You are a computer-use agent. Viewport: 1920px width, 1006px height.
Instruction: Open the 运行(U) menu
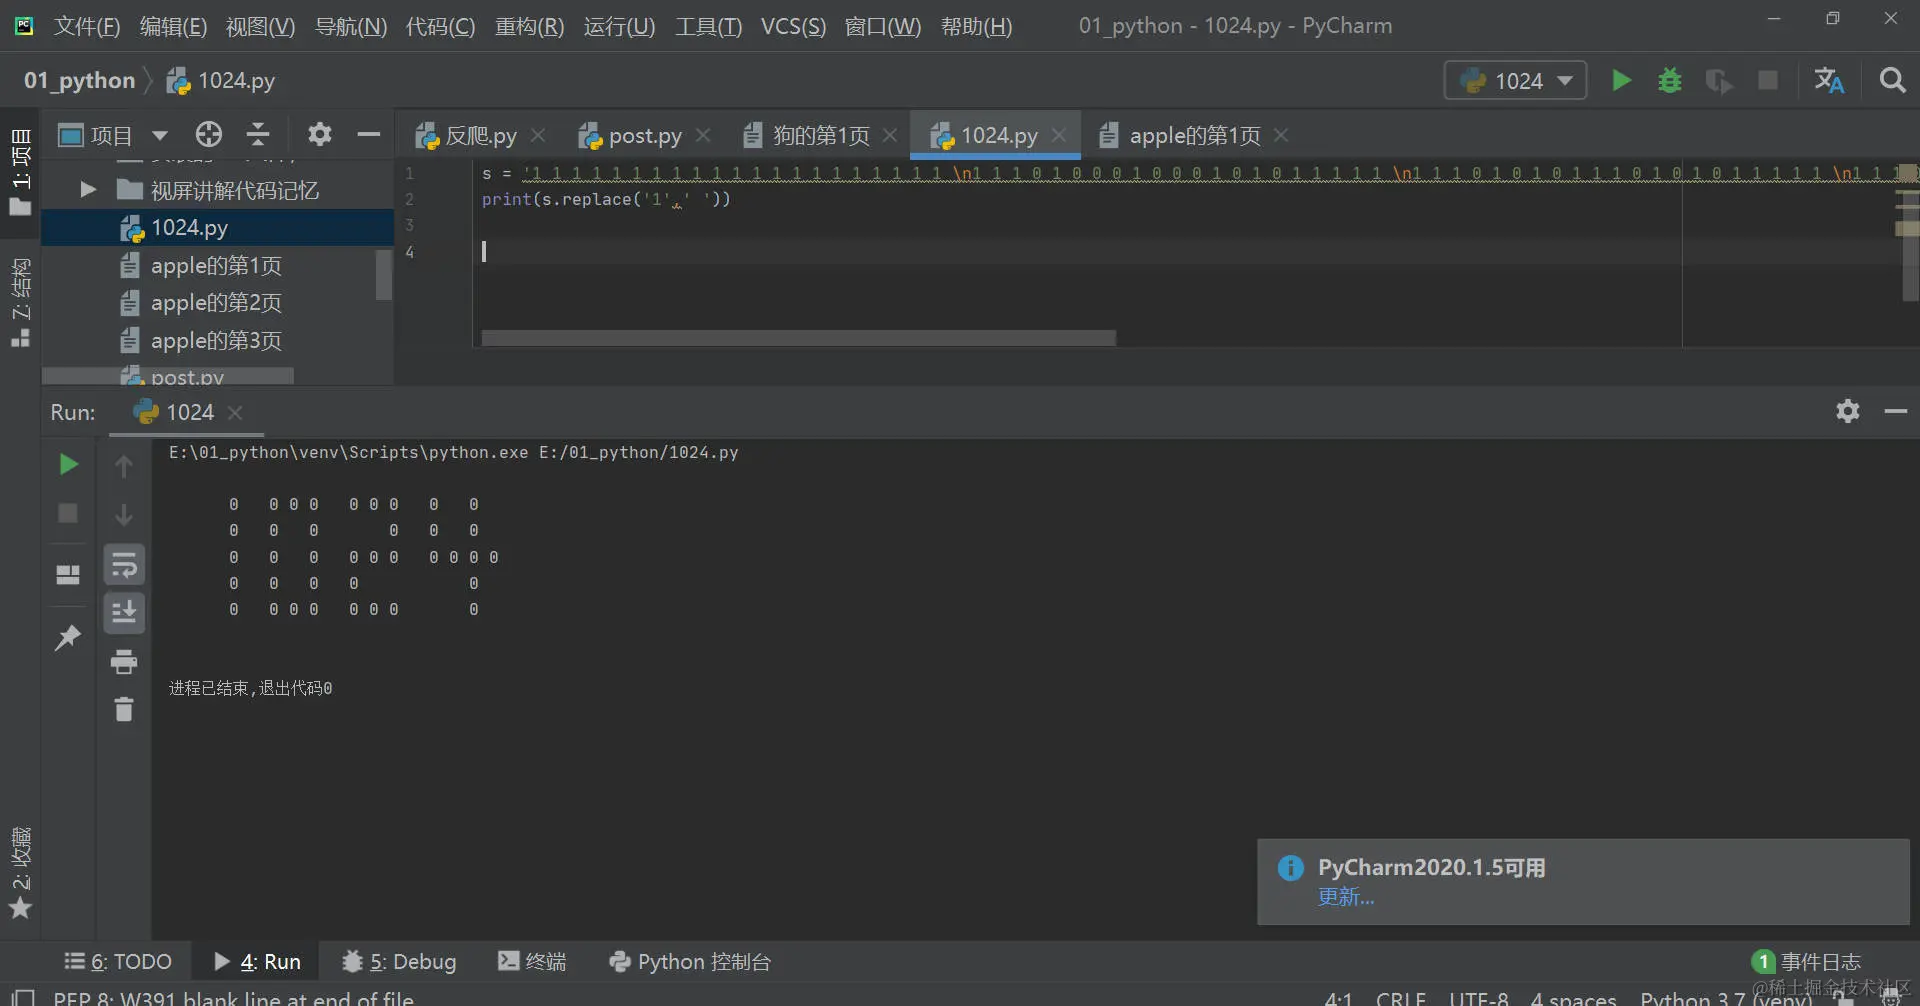tap(618, 26)
